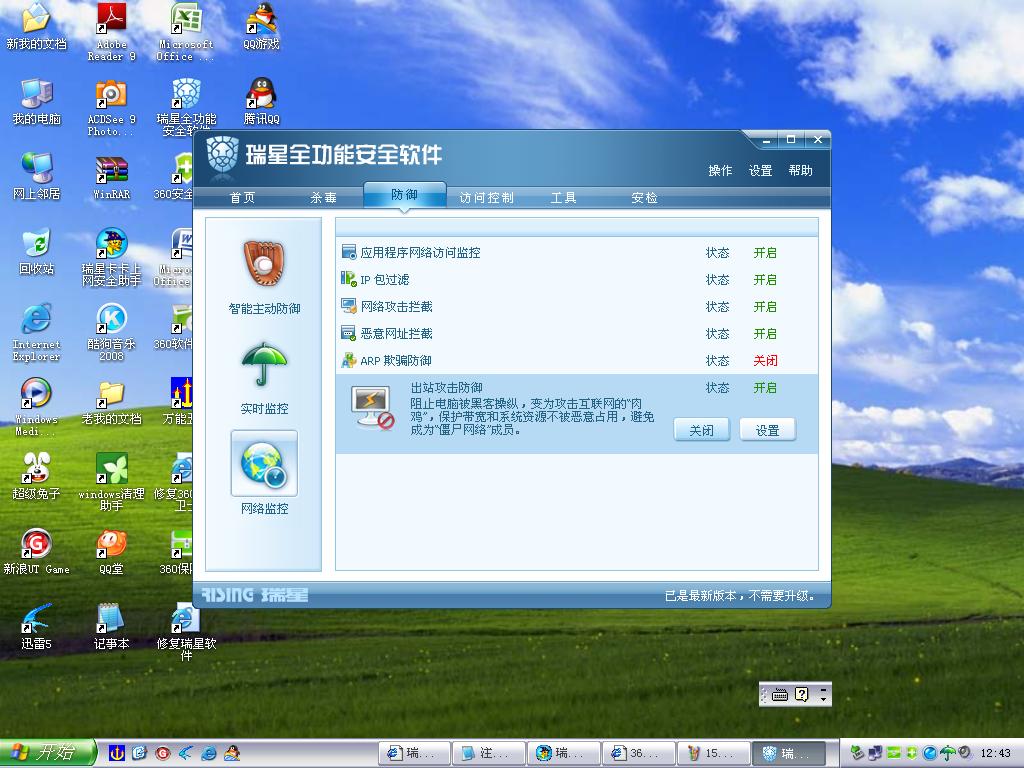This screenshot has width=1024, height=768.
Task: Click the 开始 Start button
Action: click(47, 752)
